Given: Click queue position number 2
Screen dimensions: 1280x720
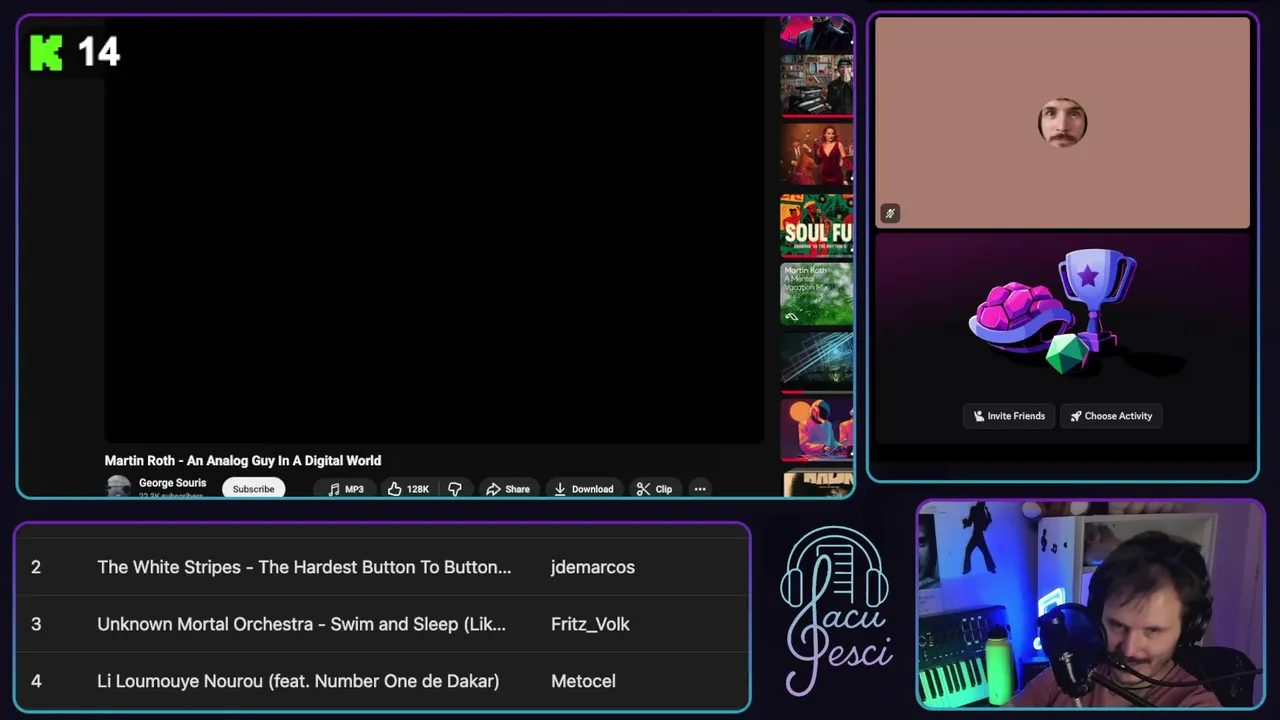Looking at the screenshot, I should [36, 567].
